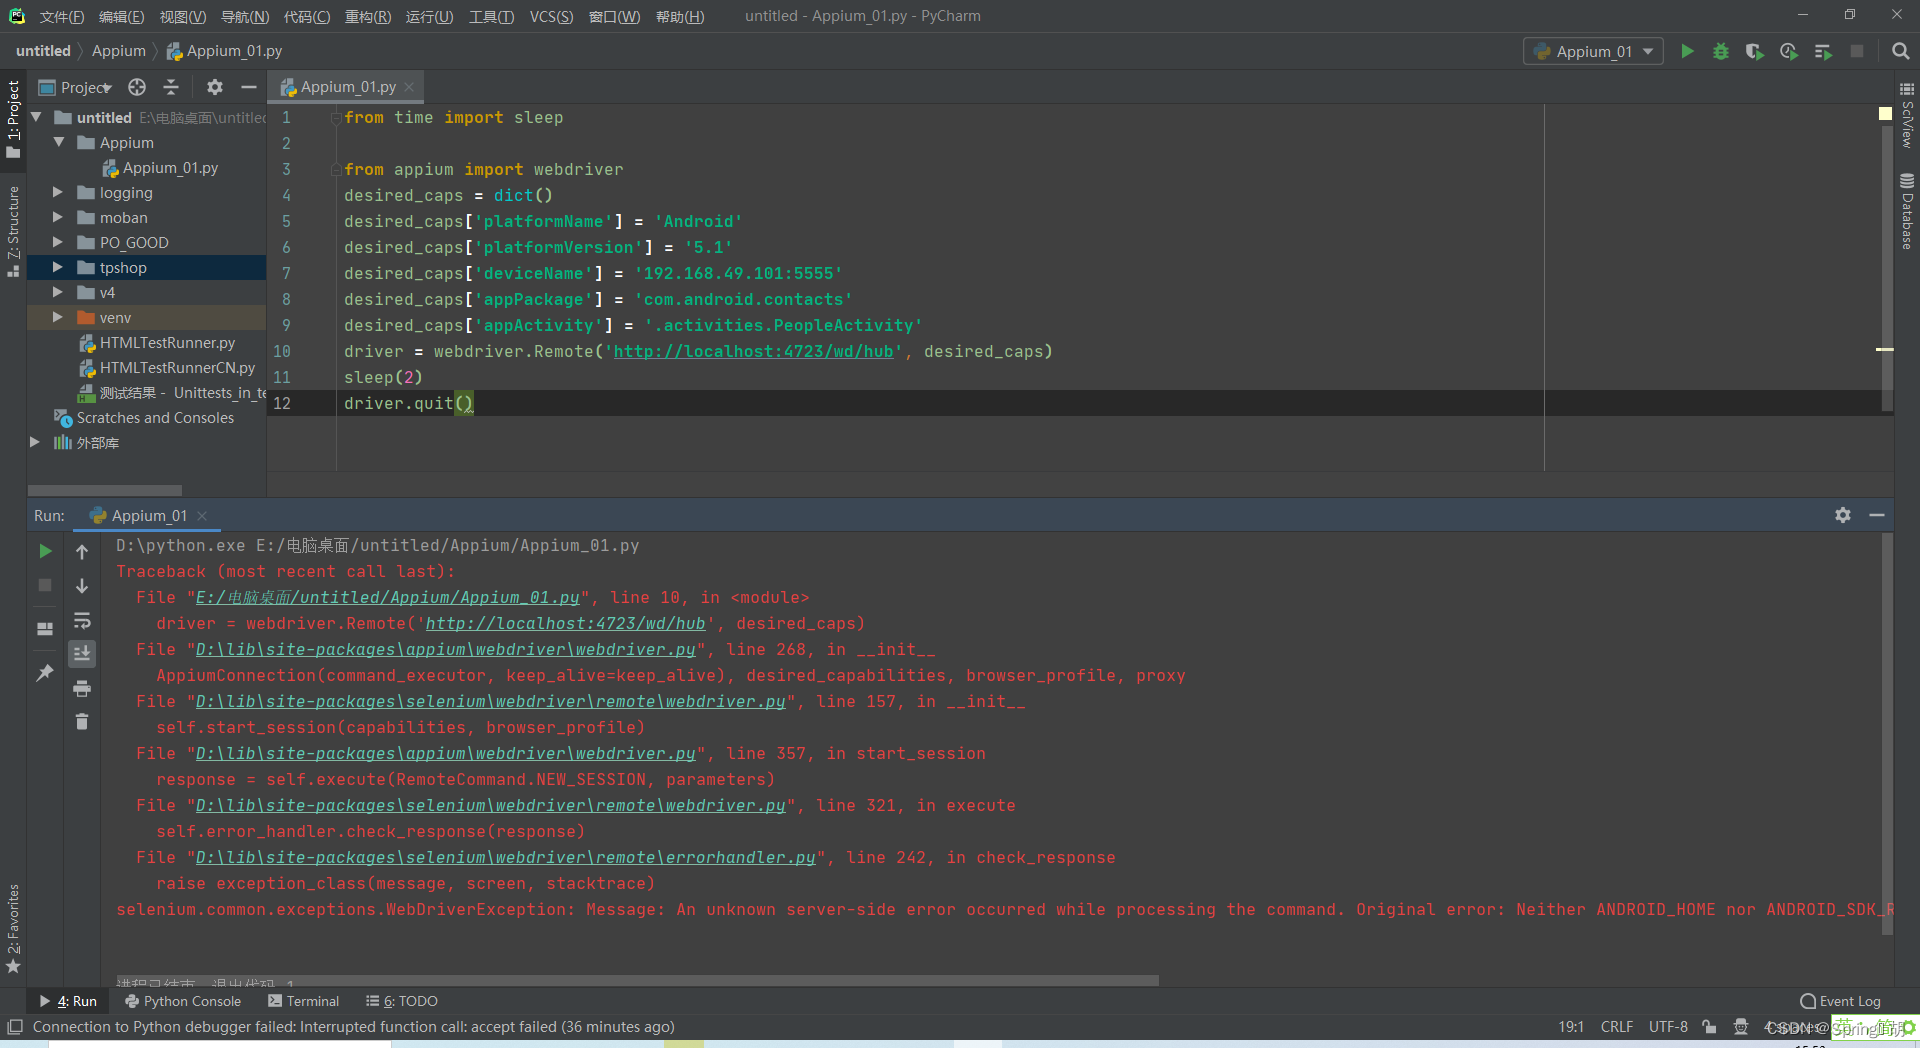Run with coverage from the shield icon

pos(1754,51)
